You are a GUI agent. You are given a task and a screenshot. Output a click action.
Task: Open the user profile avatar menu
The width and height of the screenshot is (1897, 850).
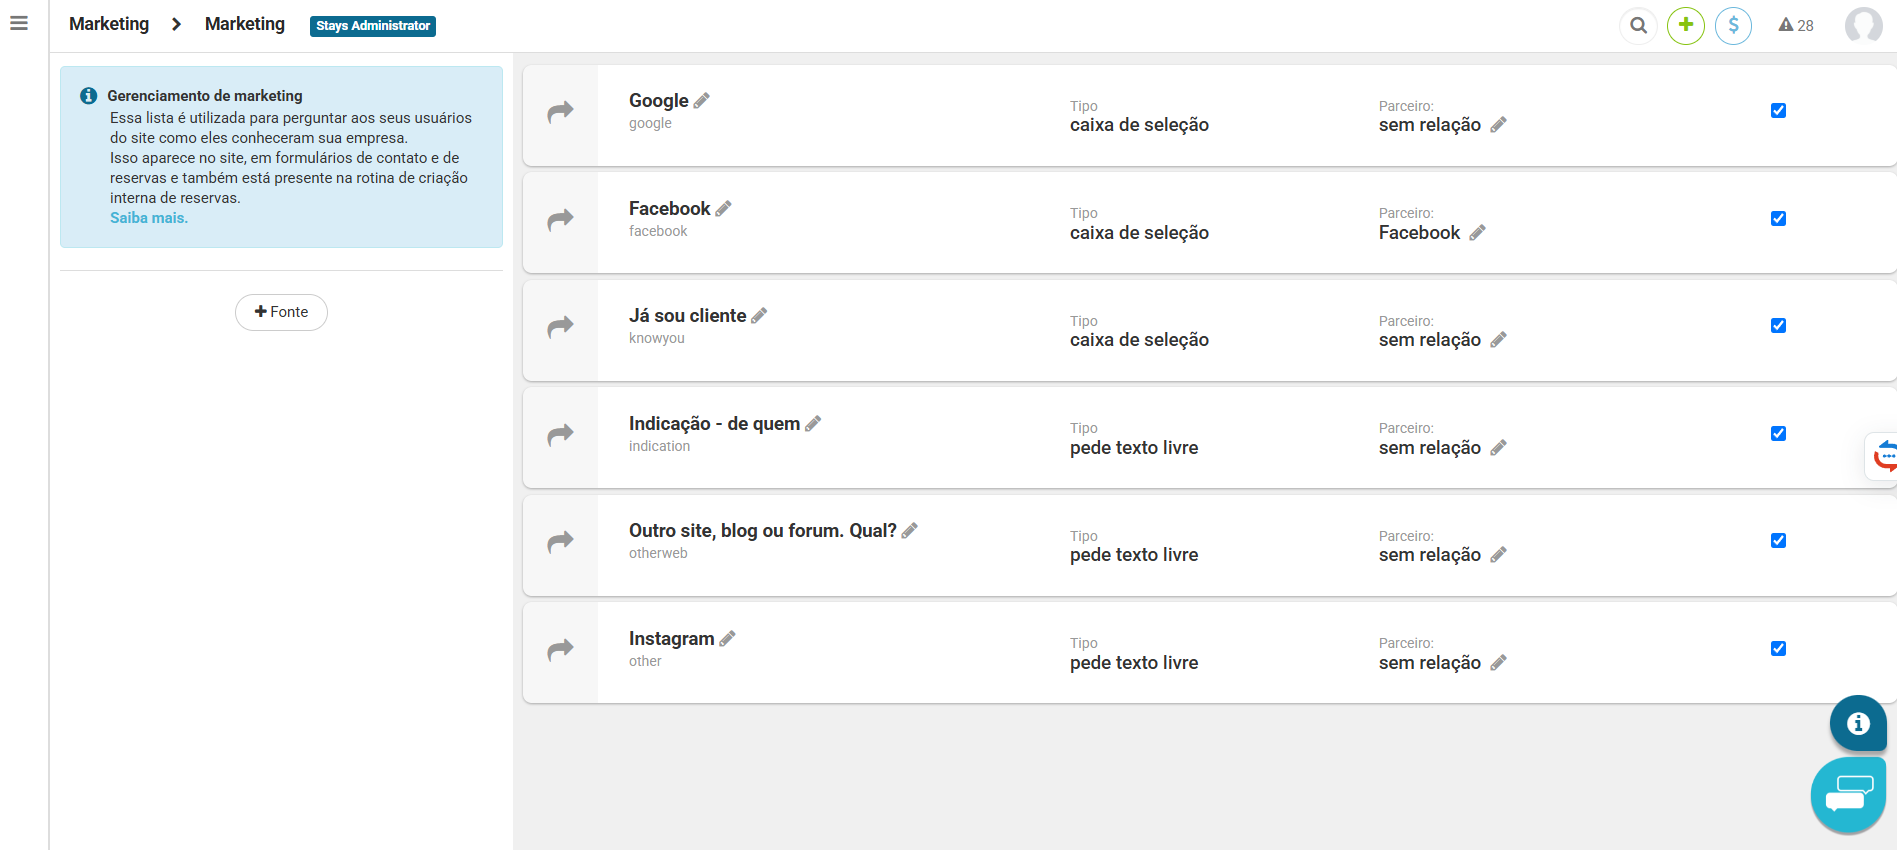tap(1863, 25)
